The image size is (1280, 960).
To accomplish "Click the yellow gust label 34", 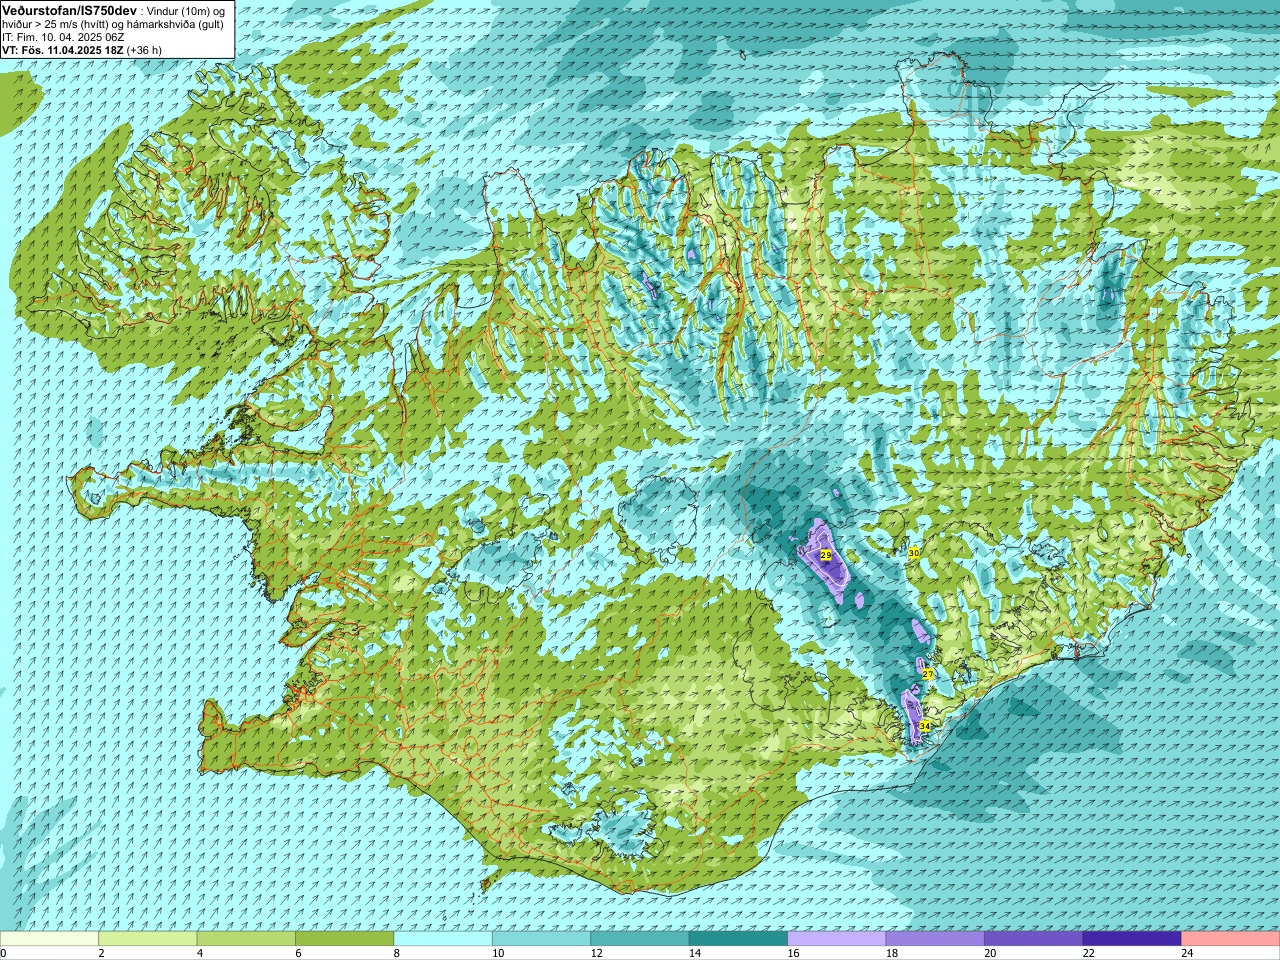I will coord(925,726).
